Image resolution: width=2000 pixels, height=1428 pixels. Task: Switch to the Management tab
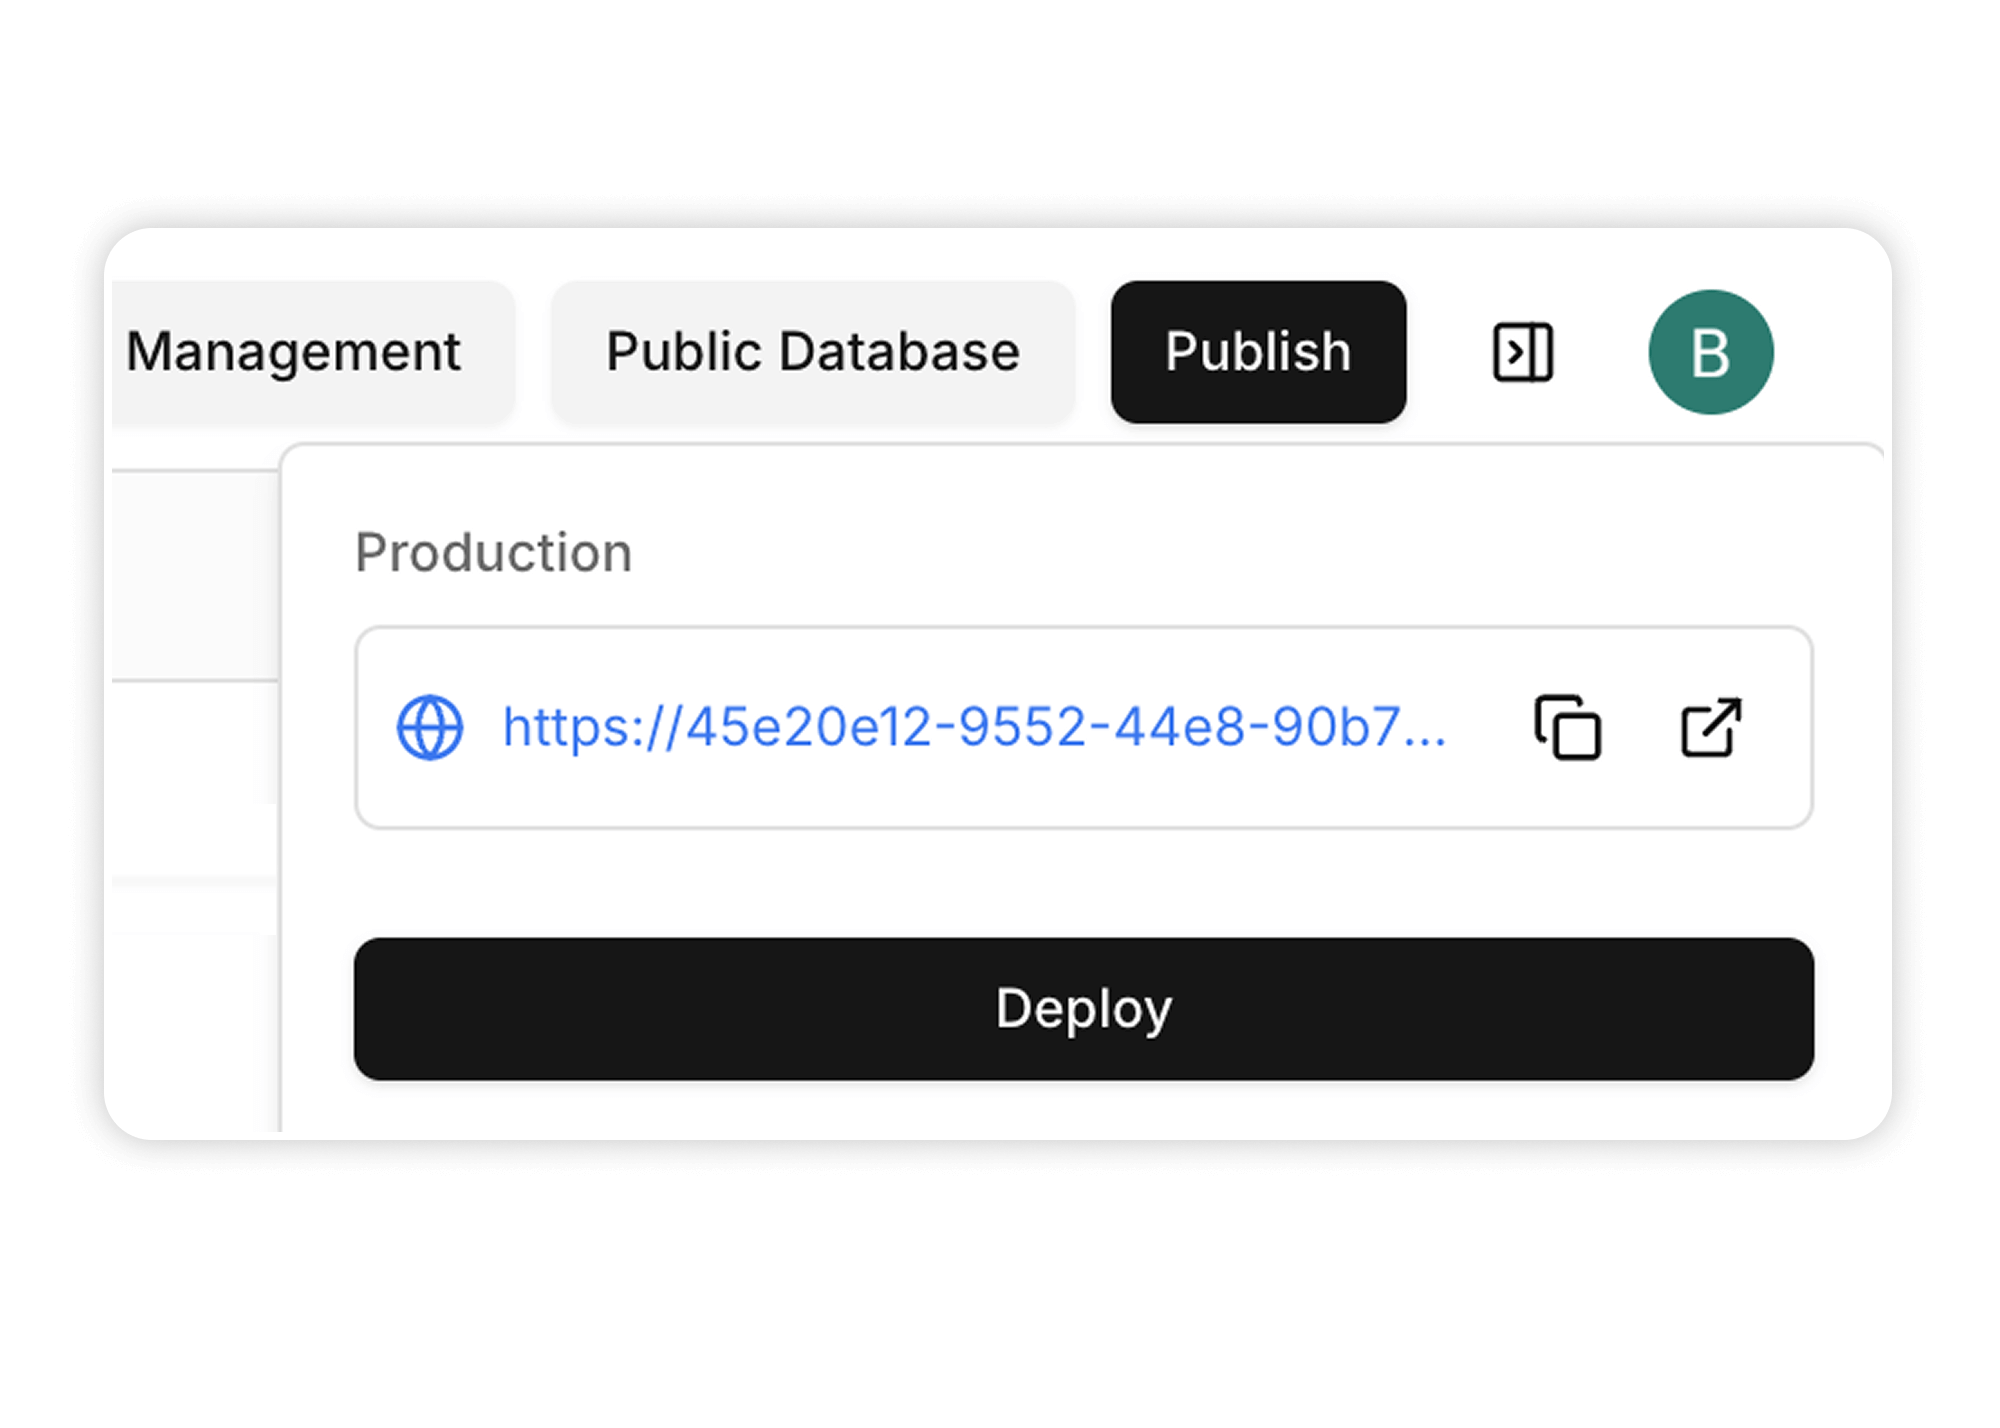pyautogui.click(x=295, y=351)
